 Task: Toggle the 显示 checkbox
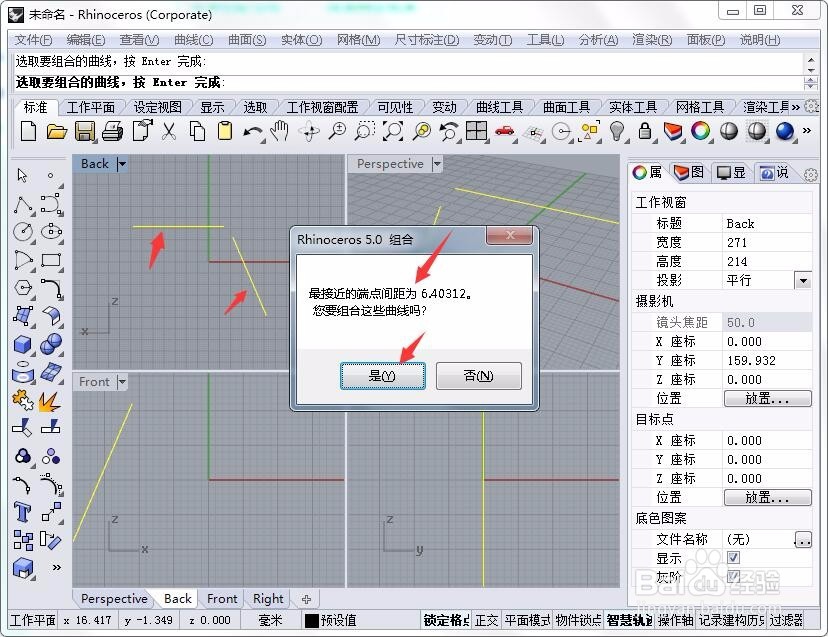[733, 557]
